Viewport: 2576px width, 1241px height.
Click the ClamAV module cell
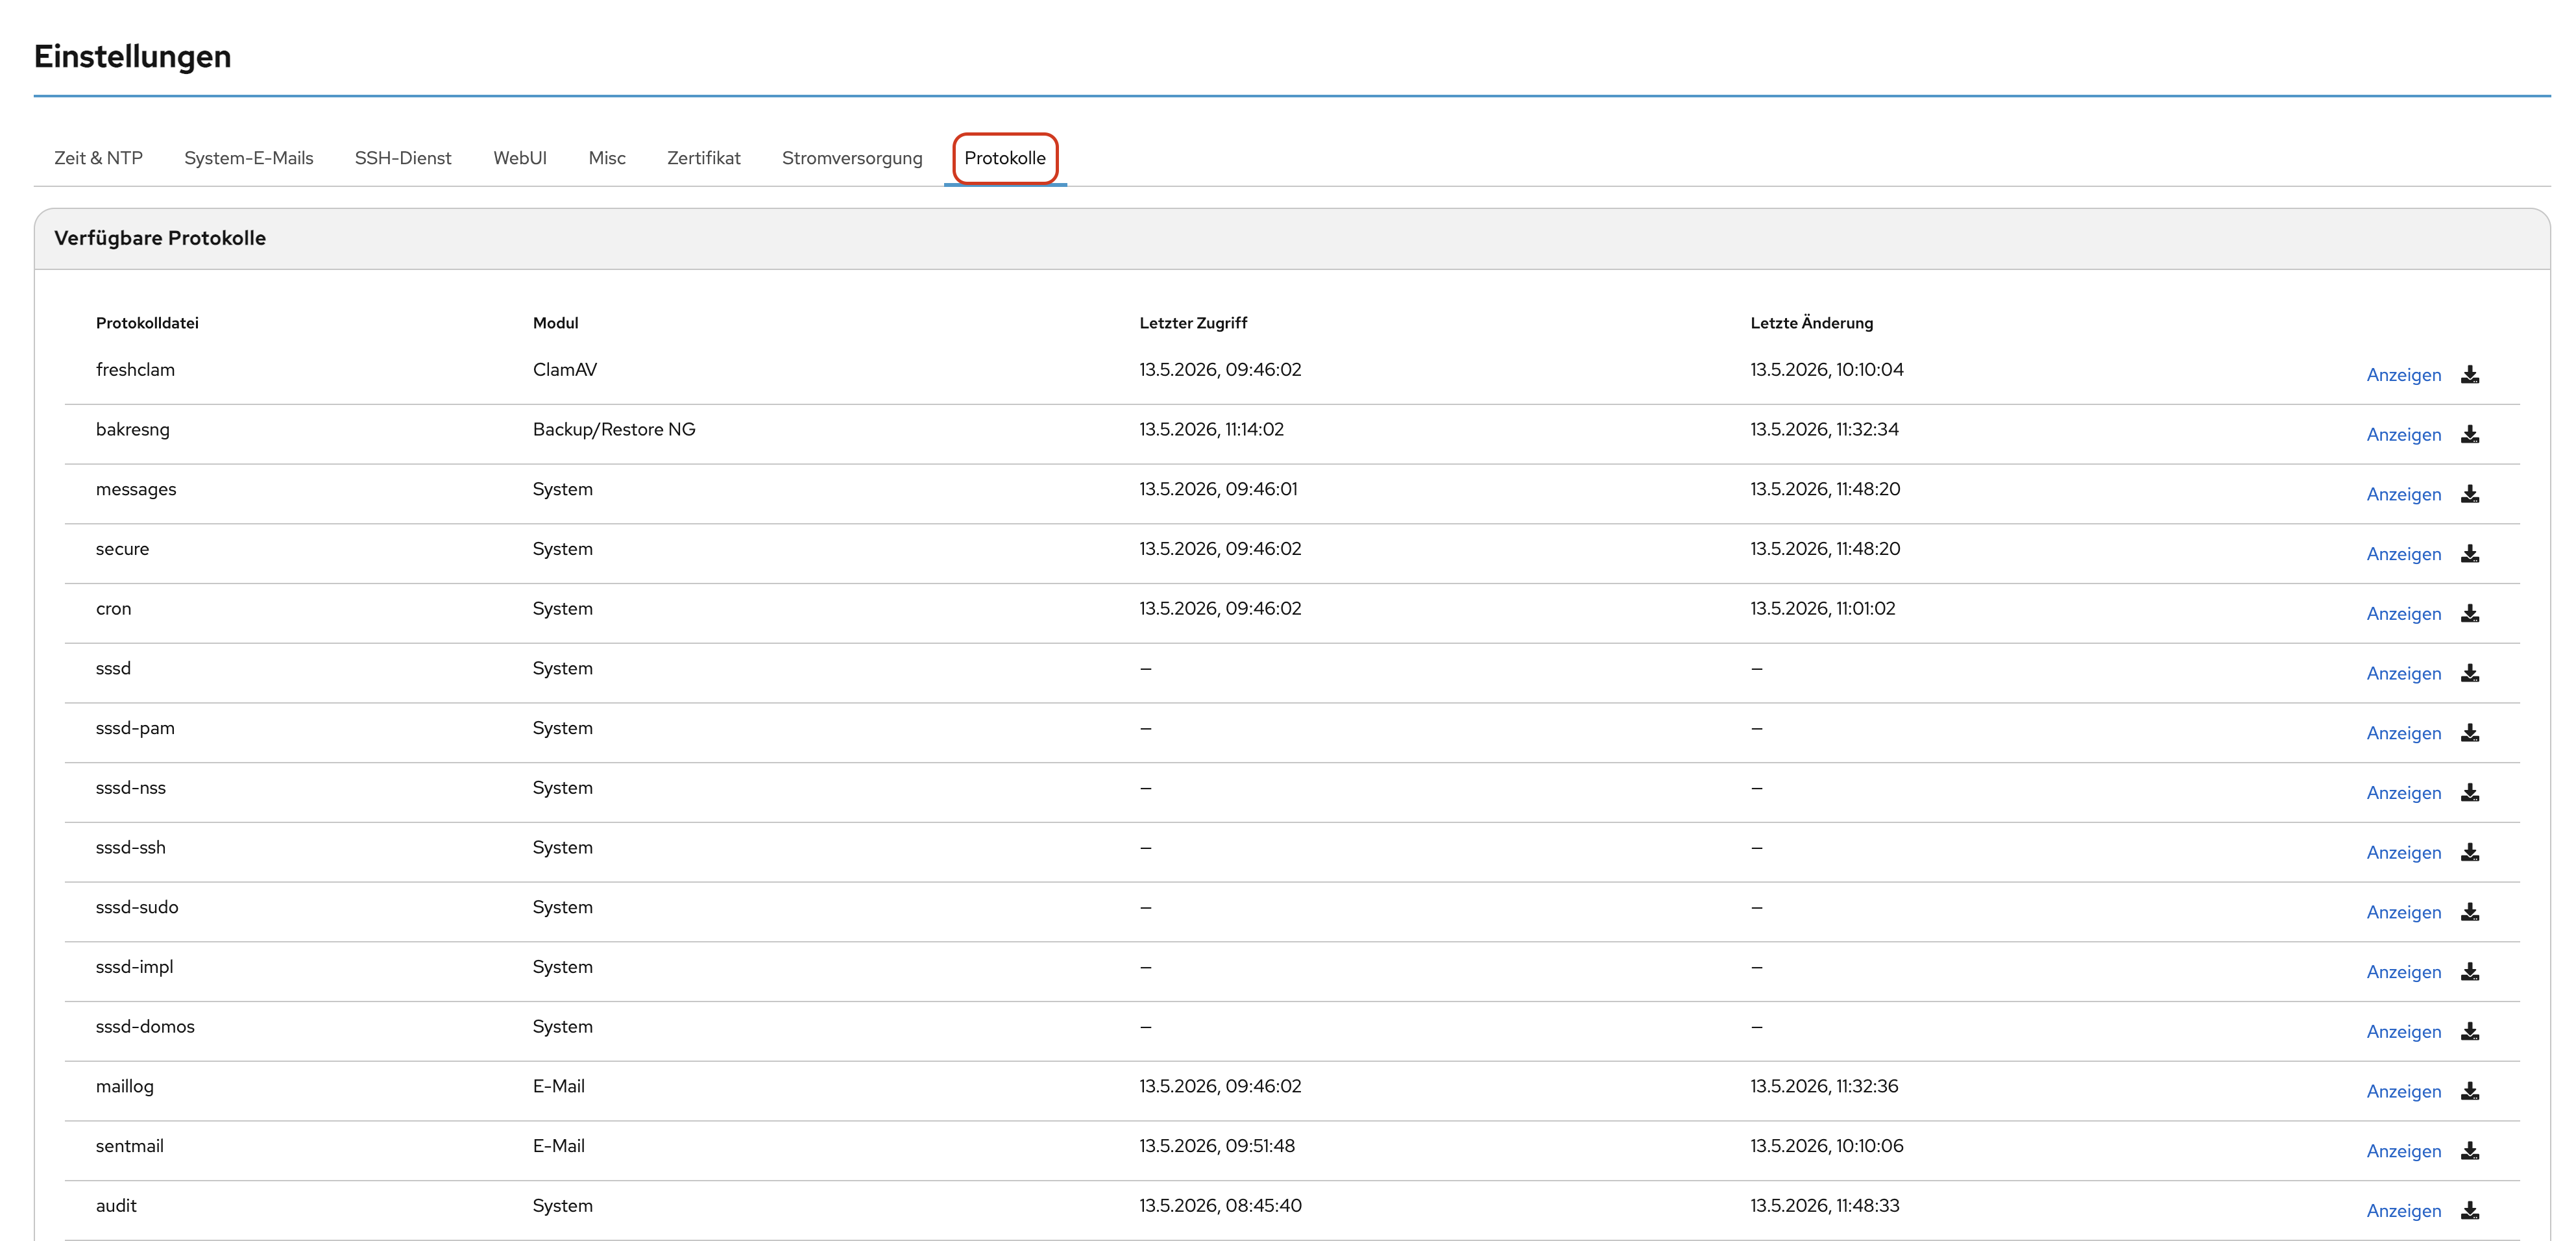[564, 370]
